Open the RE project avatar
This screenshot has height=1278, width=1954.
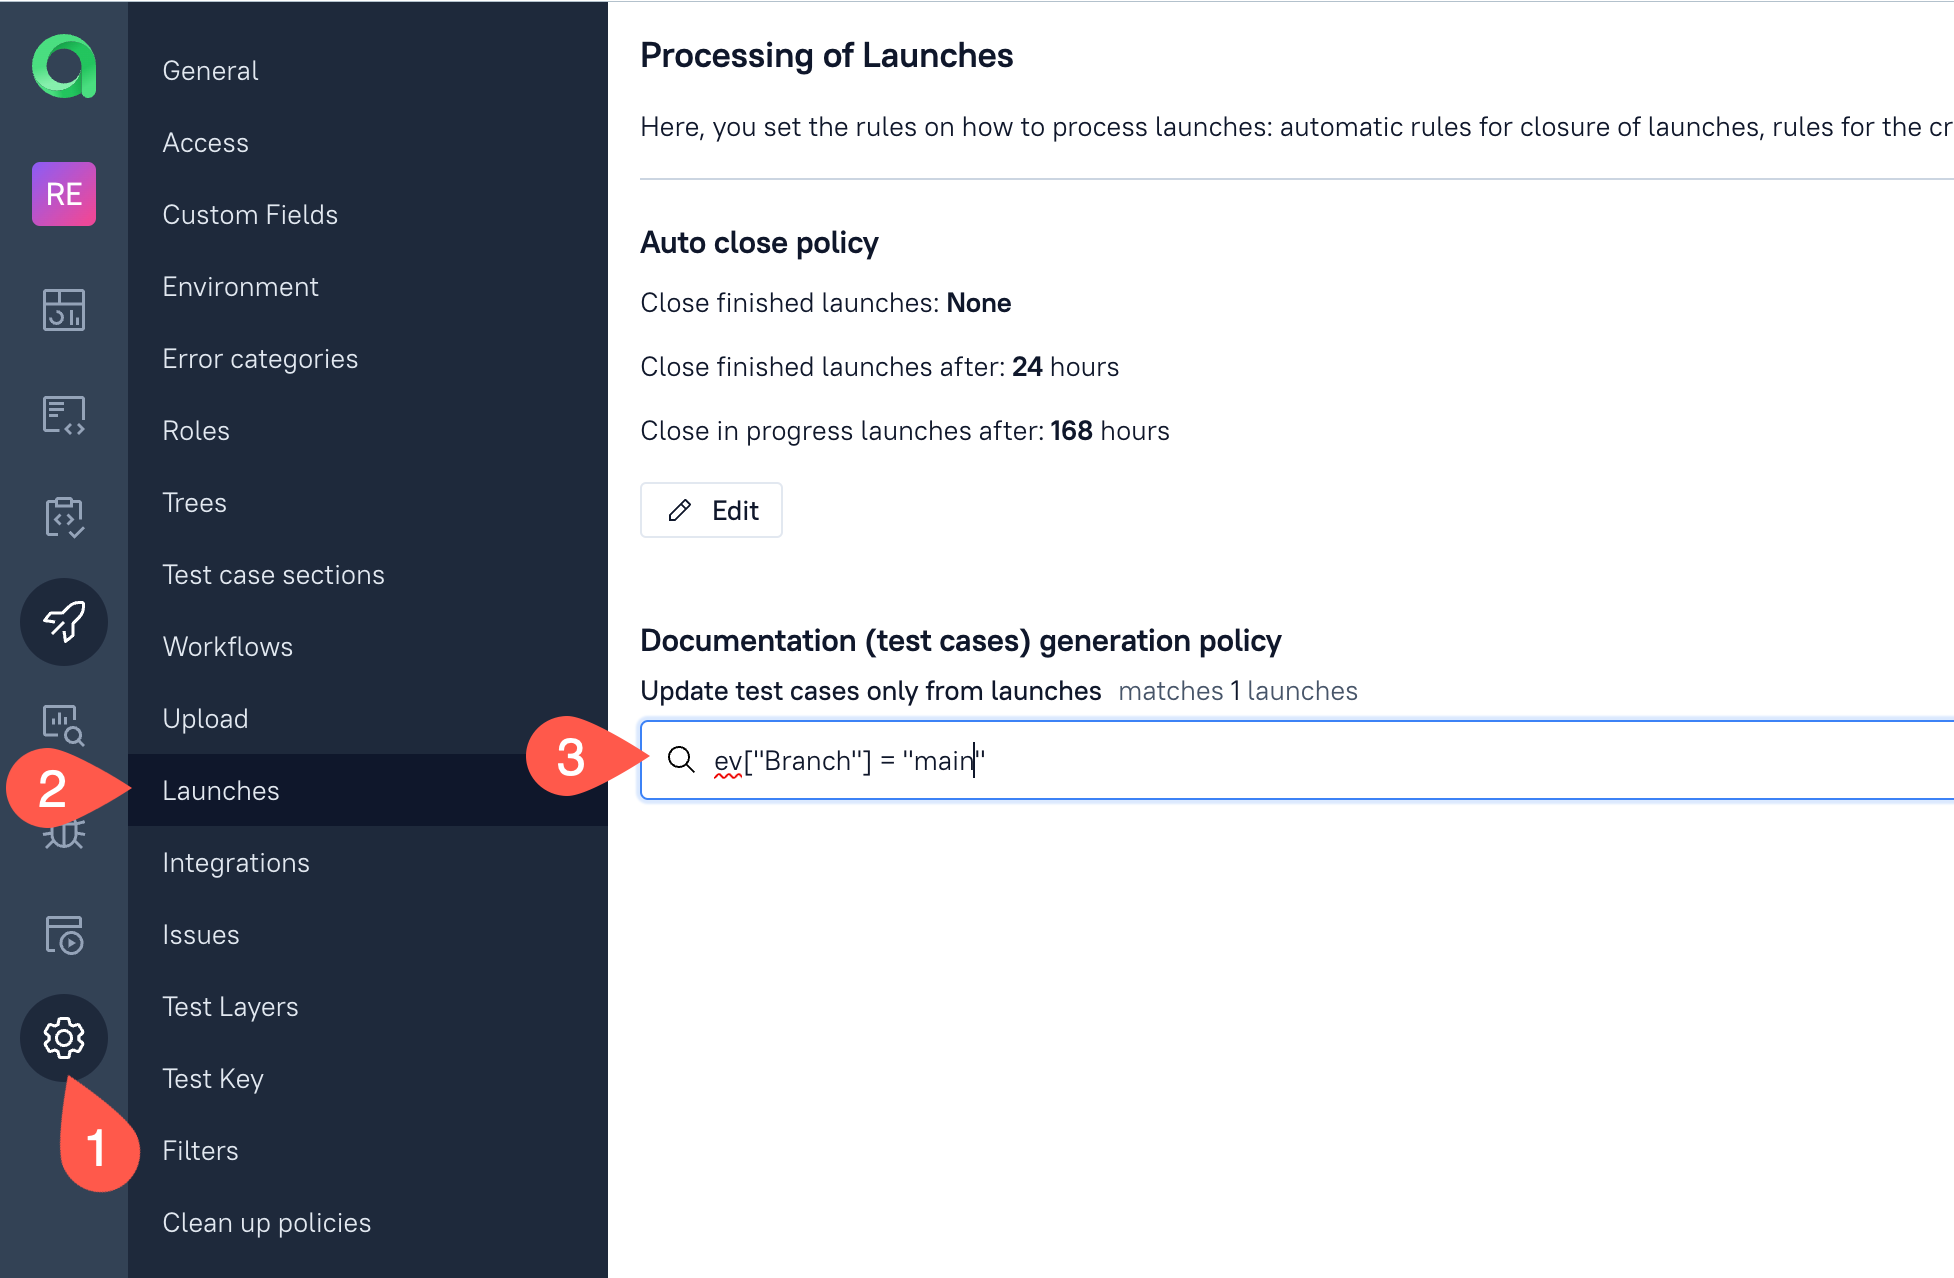[64, 194]
